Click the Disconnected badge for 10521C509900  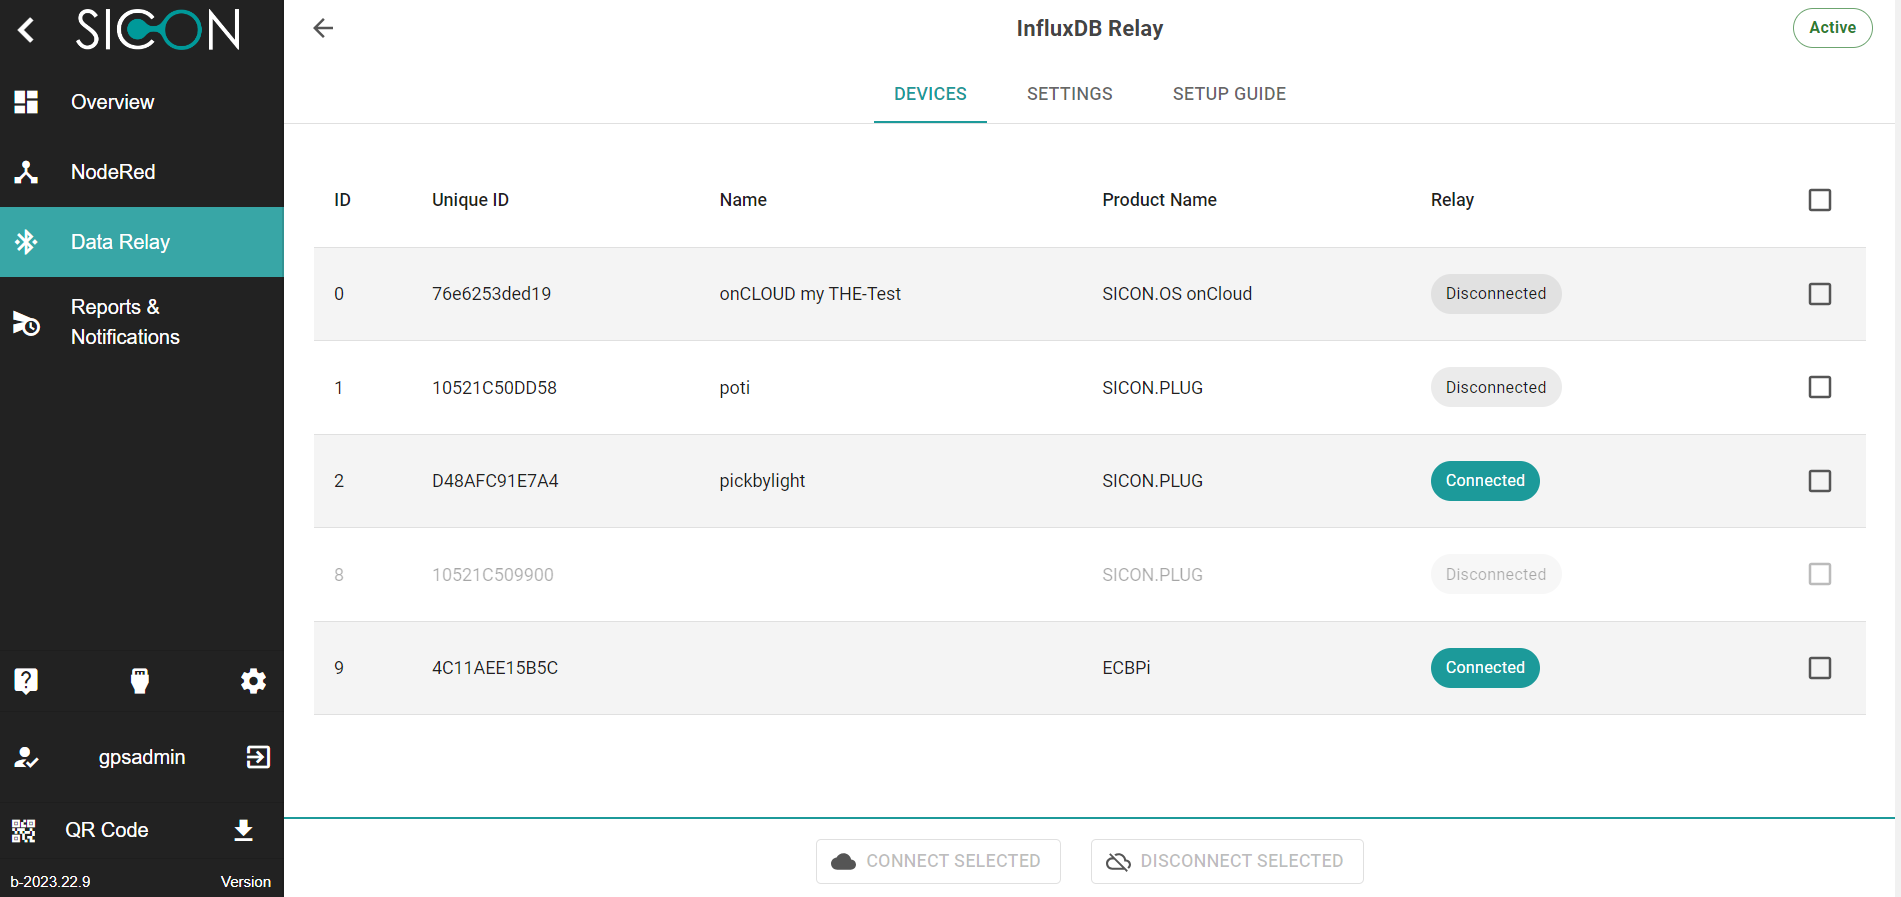point(1496,574)
